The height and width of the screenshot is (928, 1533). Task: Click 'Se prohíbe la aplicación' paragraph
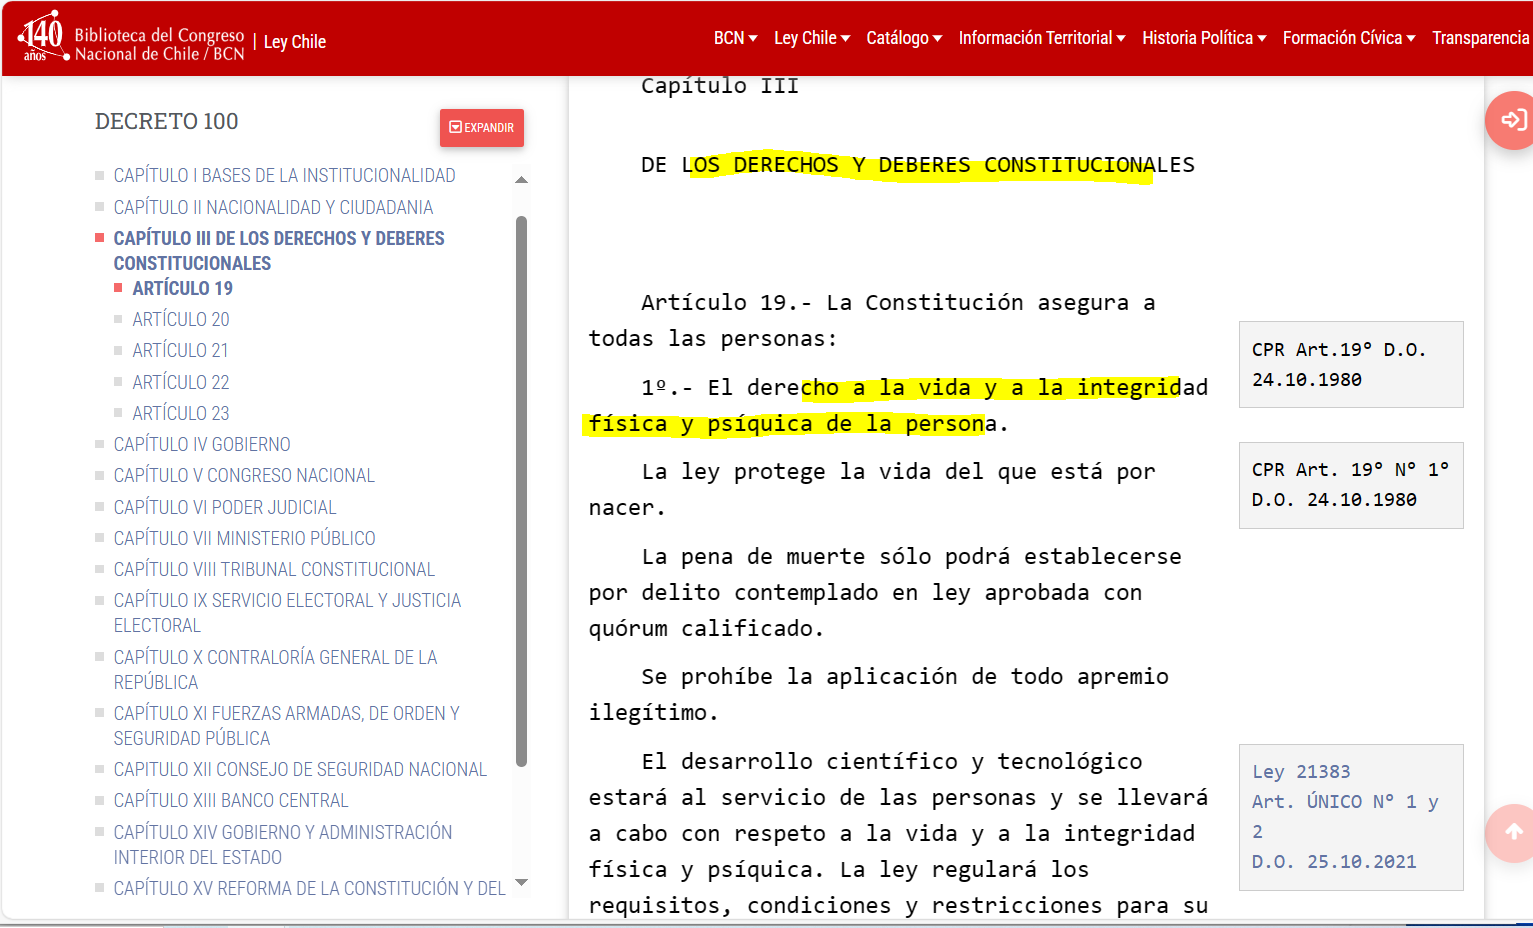878,694
